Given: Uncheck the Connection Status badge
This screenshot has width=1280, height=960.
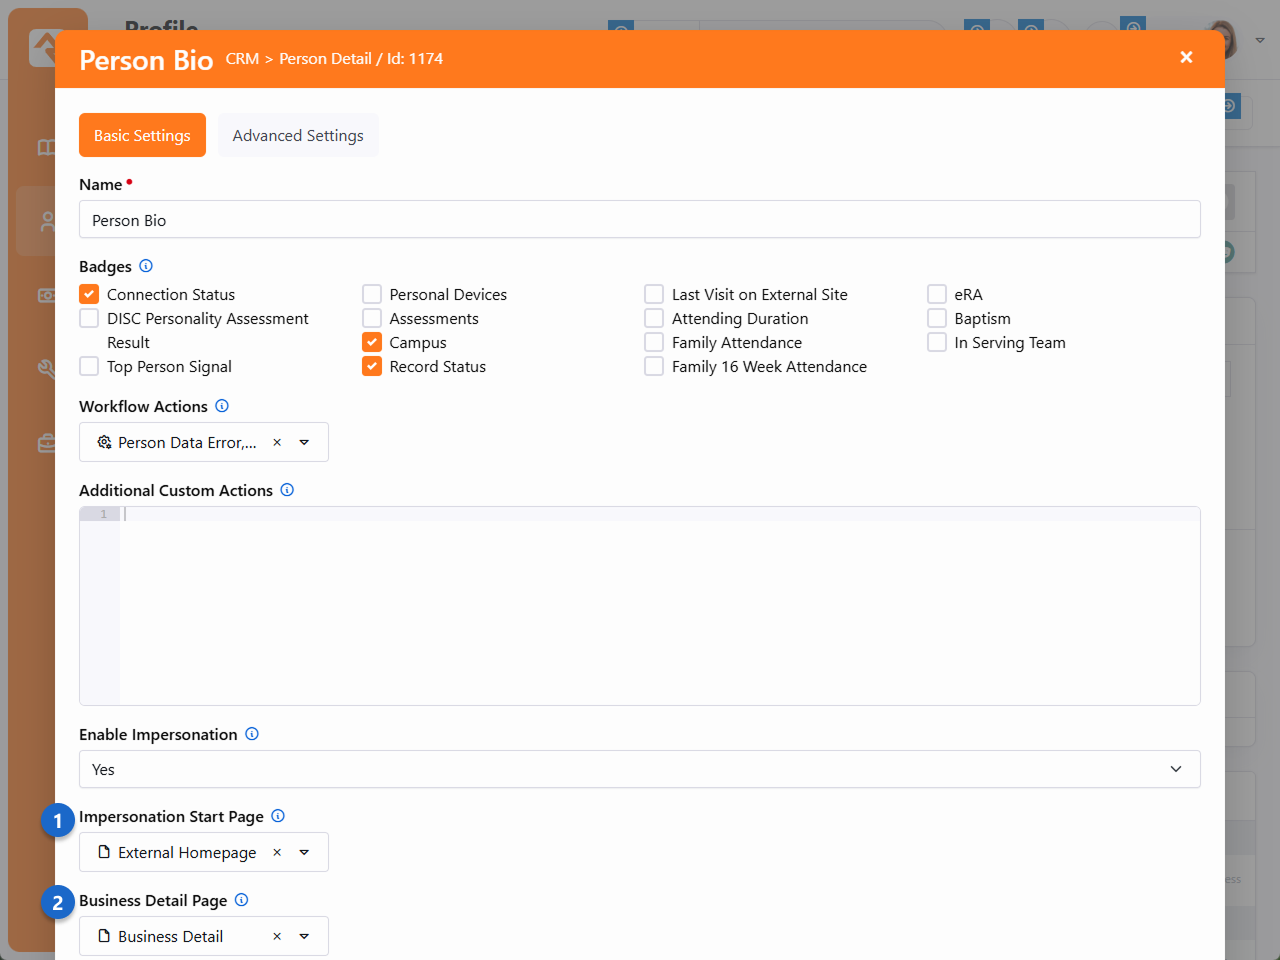Looking at the screenshot, I should coord(89,294).
